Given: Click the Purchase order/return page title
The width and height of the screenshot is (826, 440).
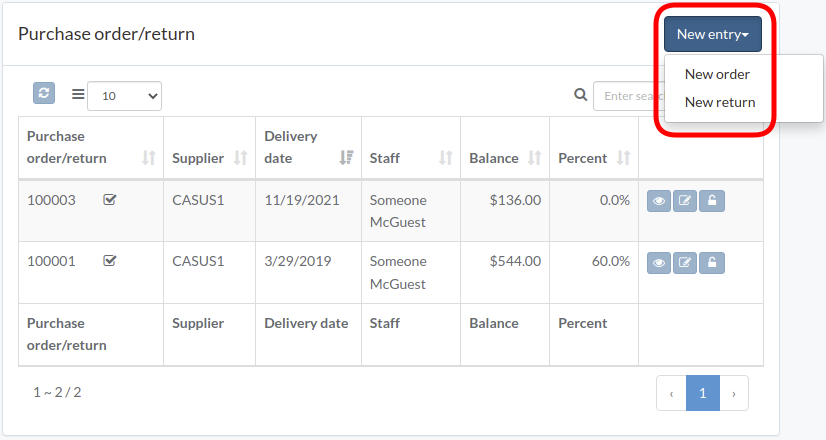Looking at the screenshot, I should coord(106,34).
